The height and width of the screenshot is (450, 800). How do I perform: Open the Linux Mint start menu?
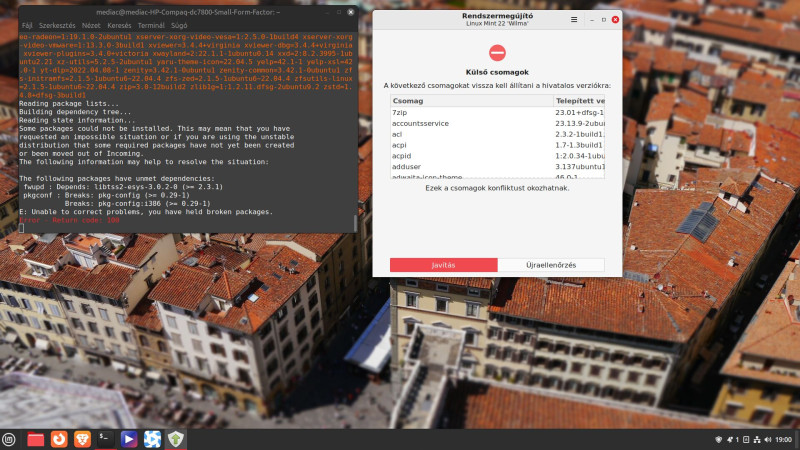[x=9, y=439]
